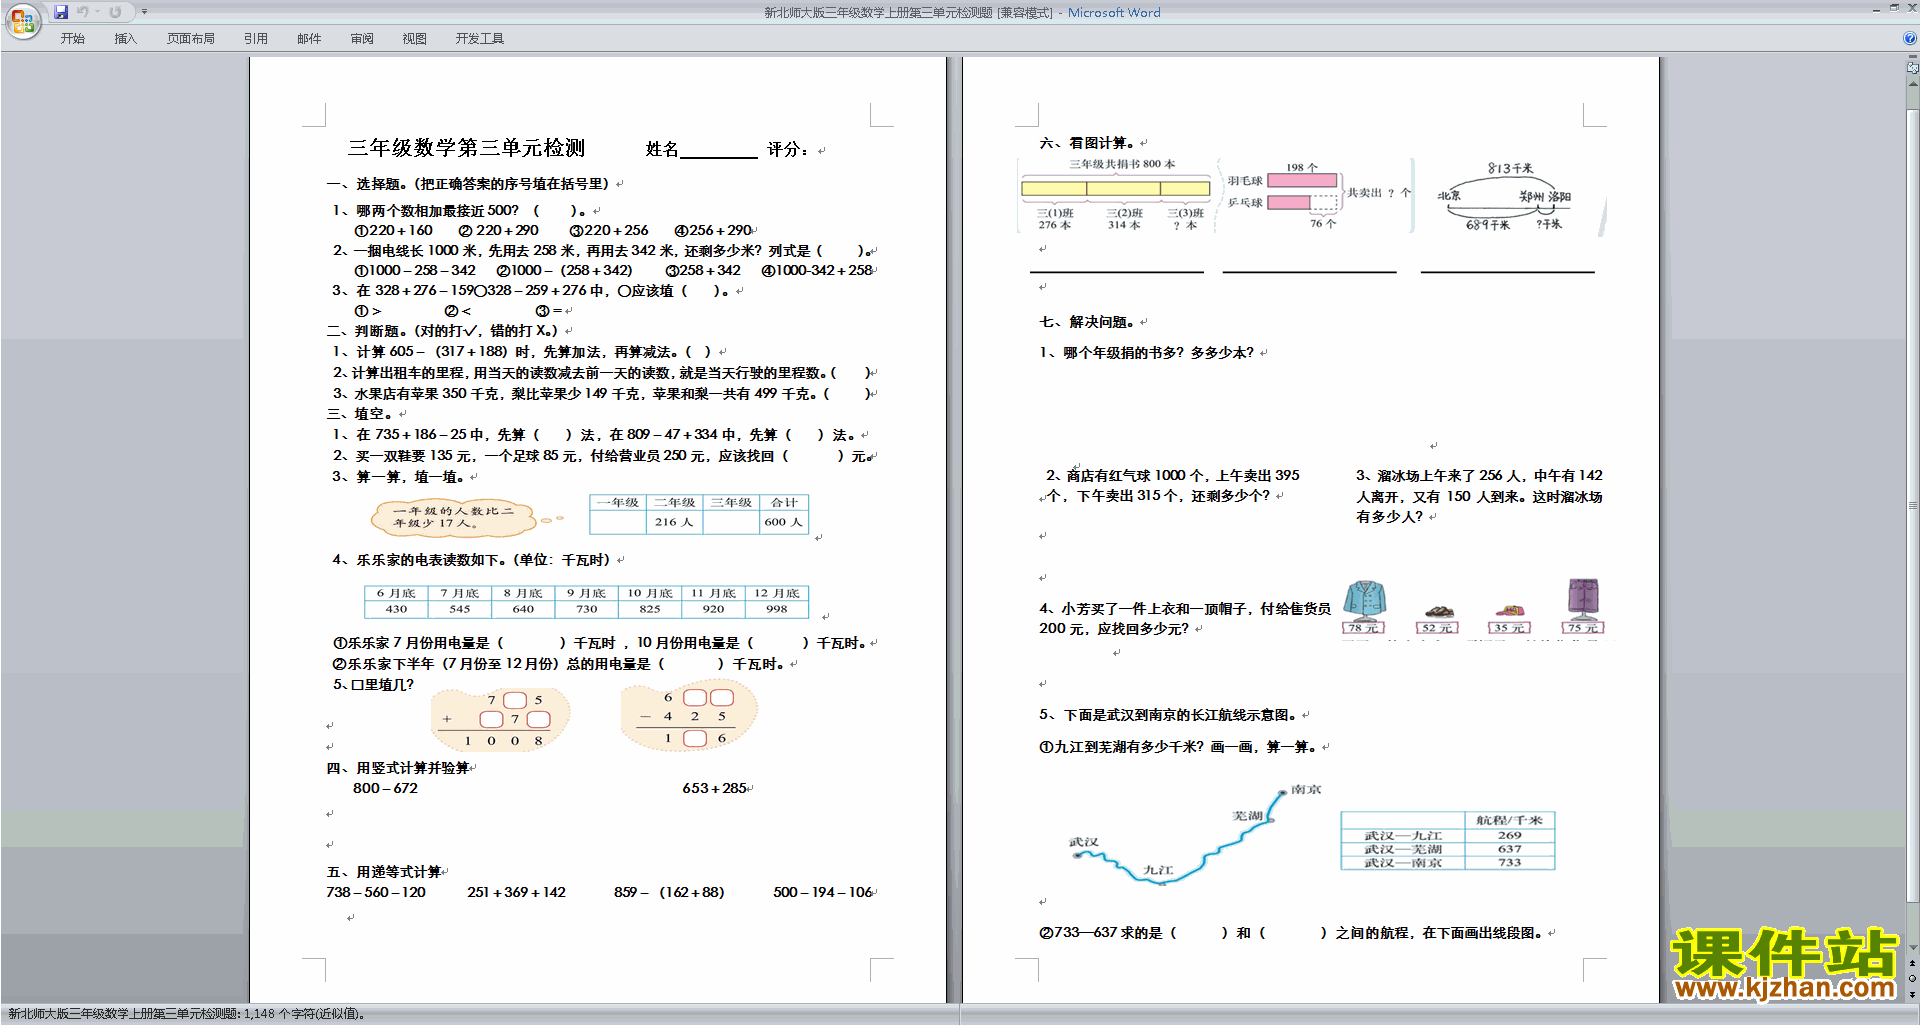This screenshot has height=1025, width=1920.
Task: Click the expression 500－194－106
Action: [x=823, y=893]
